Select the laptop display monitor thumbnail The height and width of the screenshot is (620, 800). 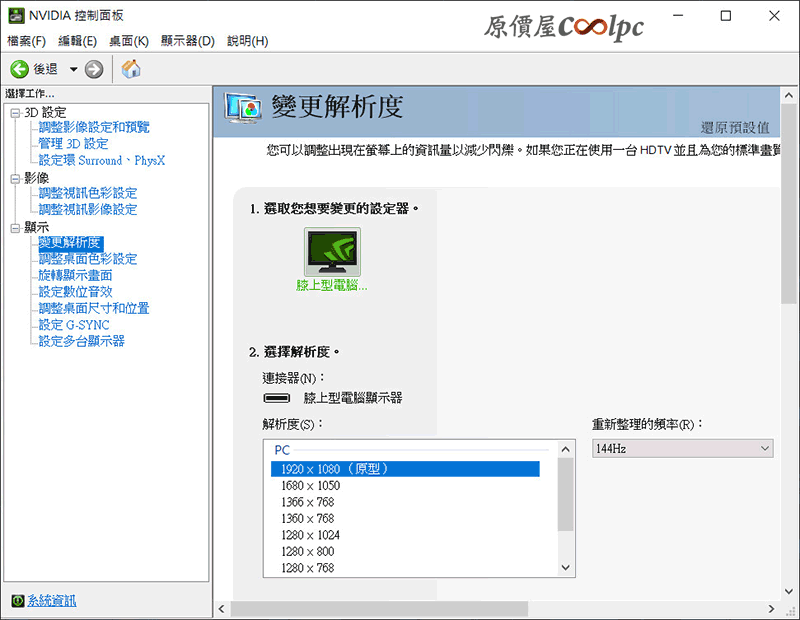[x=332, y=252]
